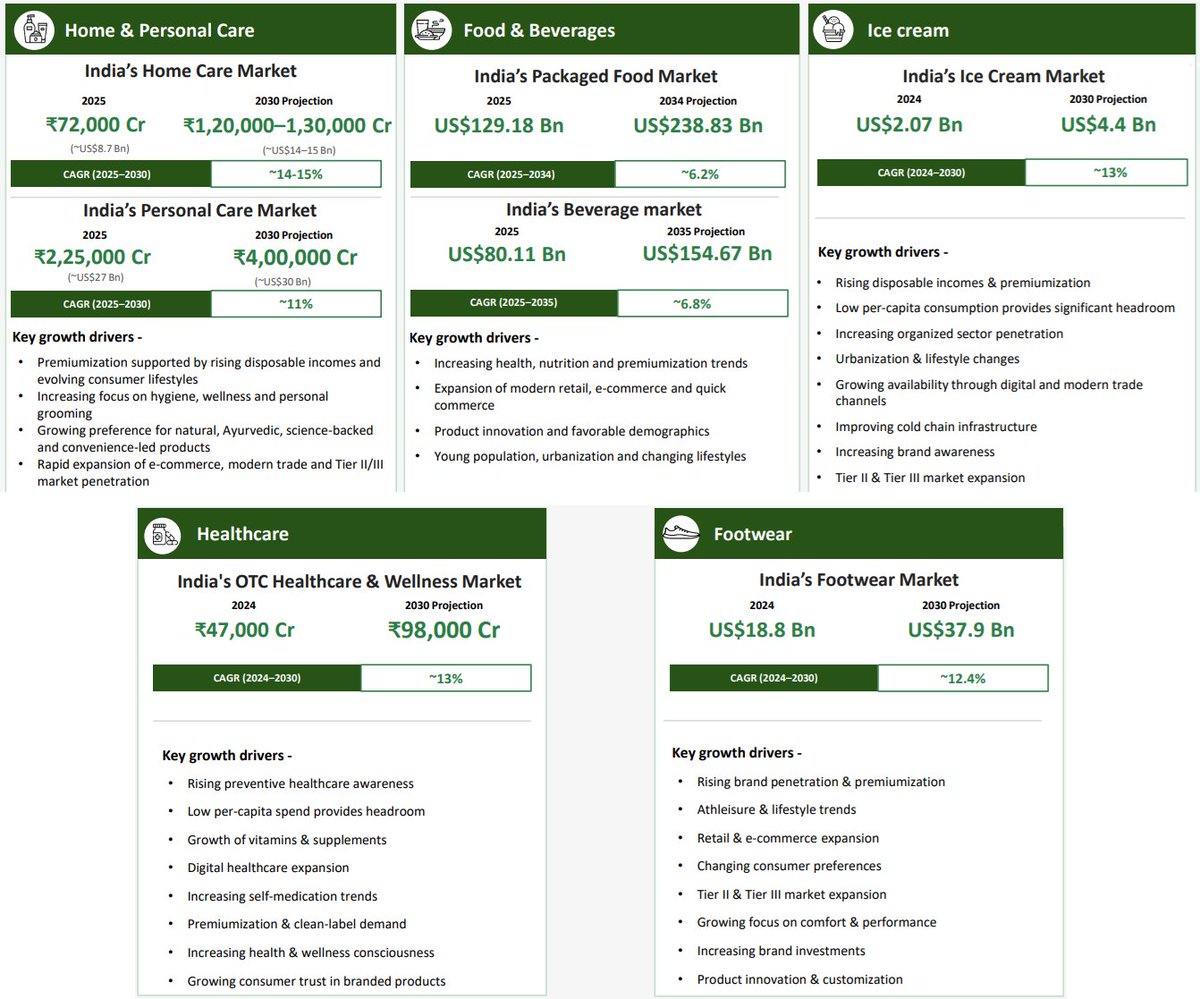Click the US$2.07 Bn value
1200x999 pixels.
[909, 125]
